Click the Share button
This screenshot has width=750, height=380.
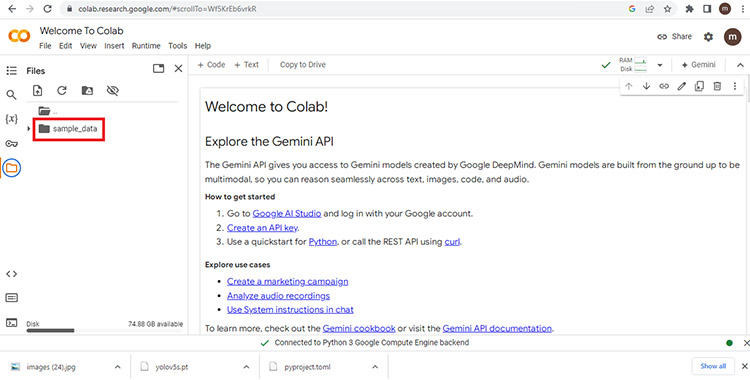674,36
